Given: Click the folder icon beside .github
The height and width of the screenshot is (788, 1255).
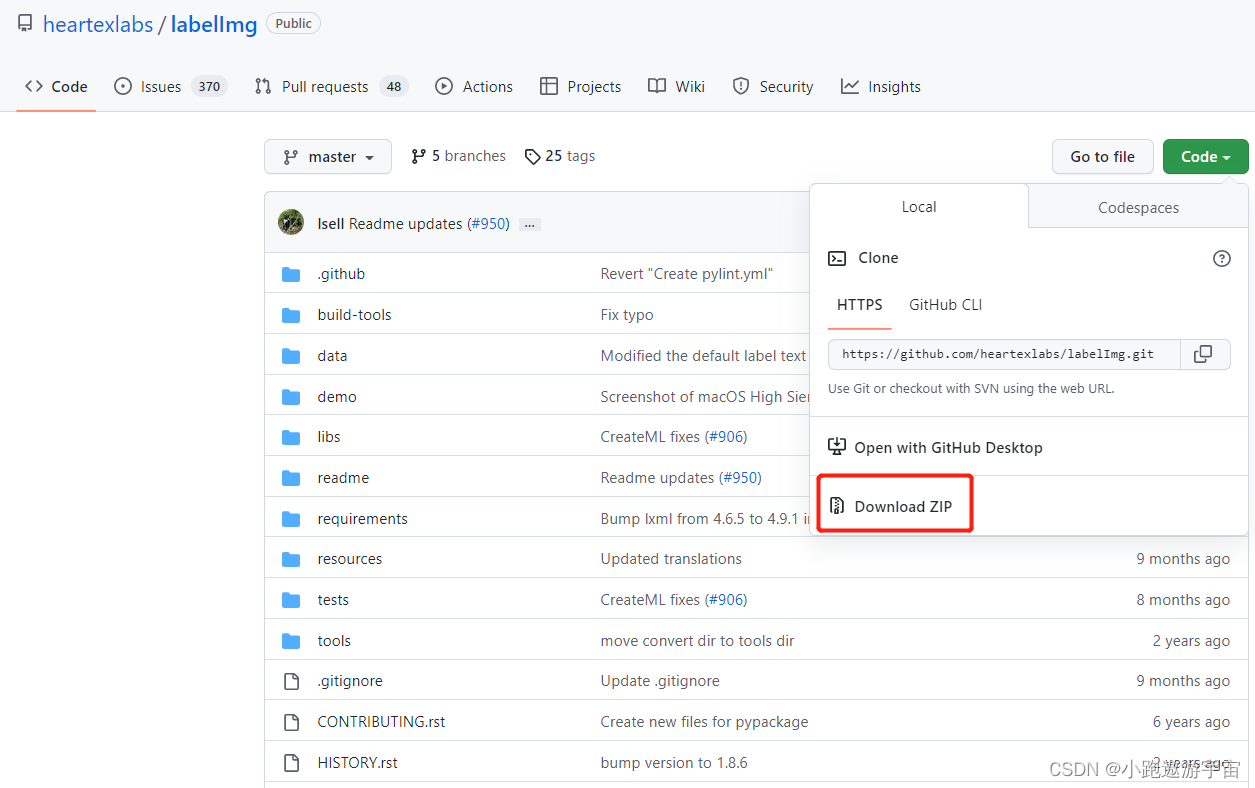Looking at the screenshot, I should [x=291, y=274].
